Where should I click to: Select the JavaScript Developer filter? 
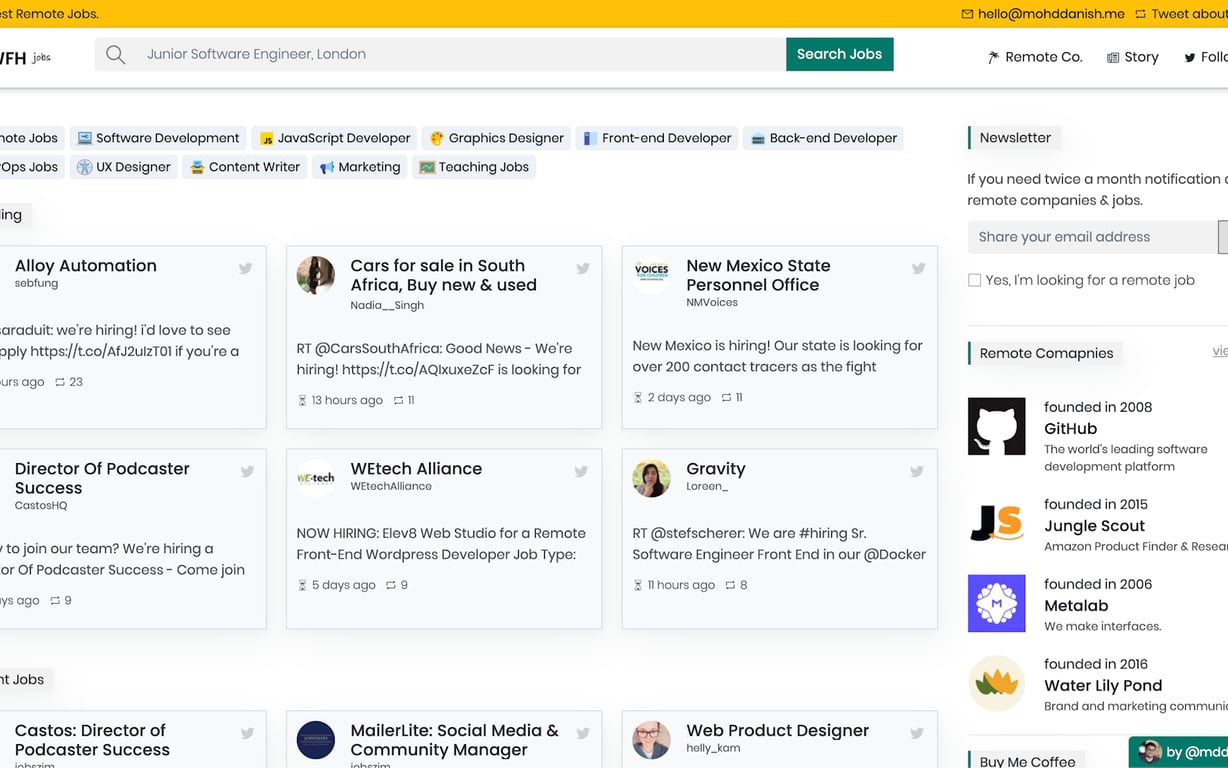pyautogui.click(x=334, y=138)
